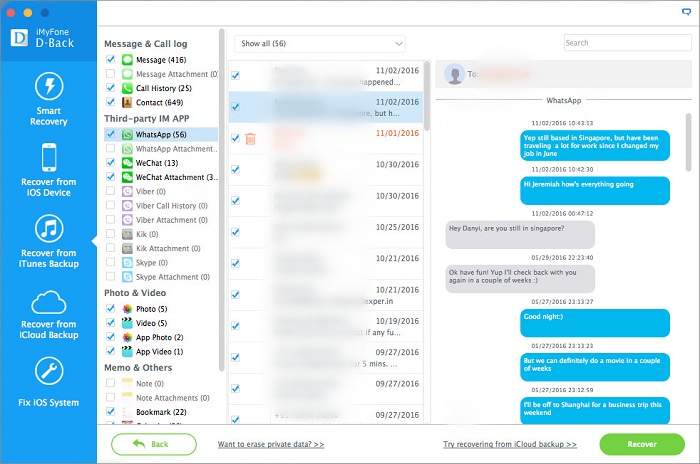
Task: Click the 'Yep still based in Singapore' message bubble
Action: click(x=595, y=145)
